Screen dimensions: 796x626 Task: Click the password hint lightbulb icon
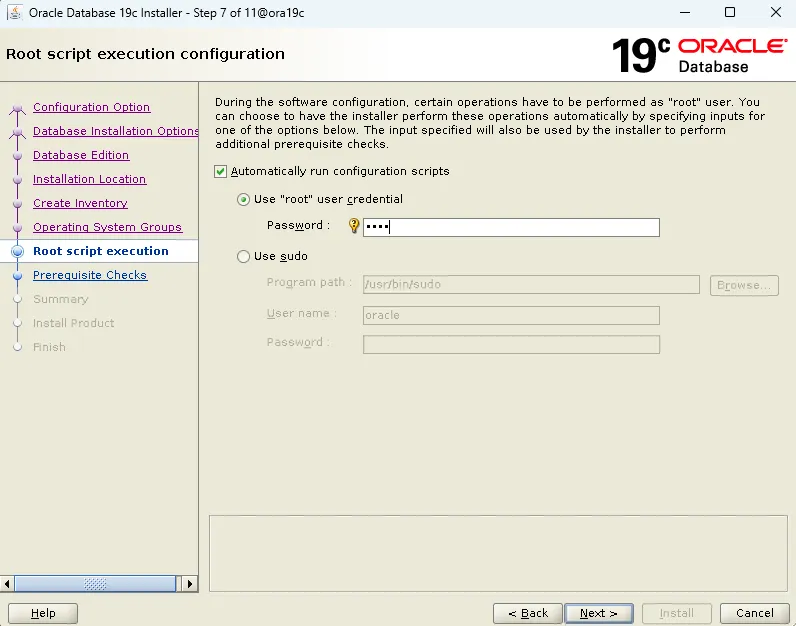pos(354,225)
